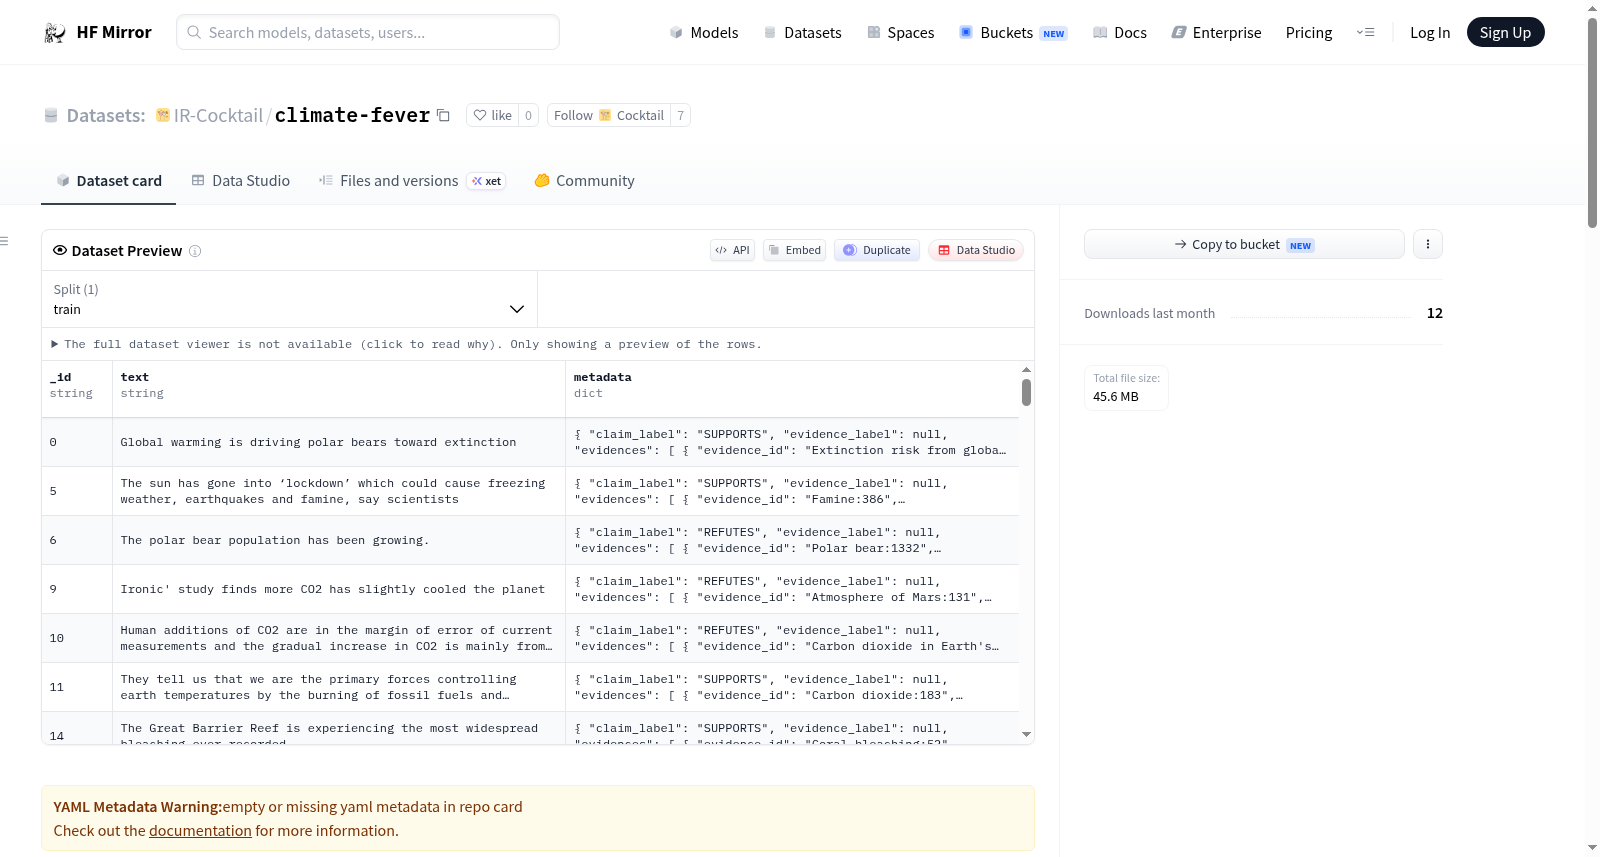Open the three-dot menu beside Copy to bucket

click(x=1427, y=244)
